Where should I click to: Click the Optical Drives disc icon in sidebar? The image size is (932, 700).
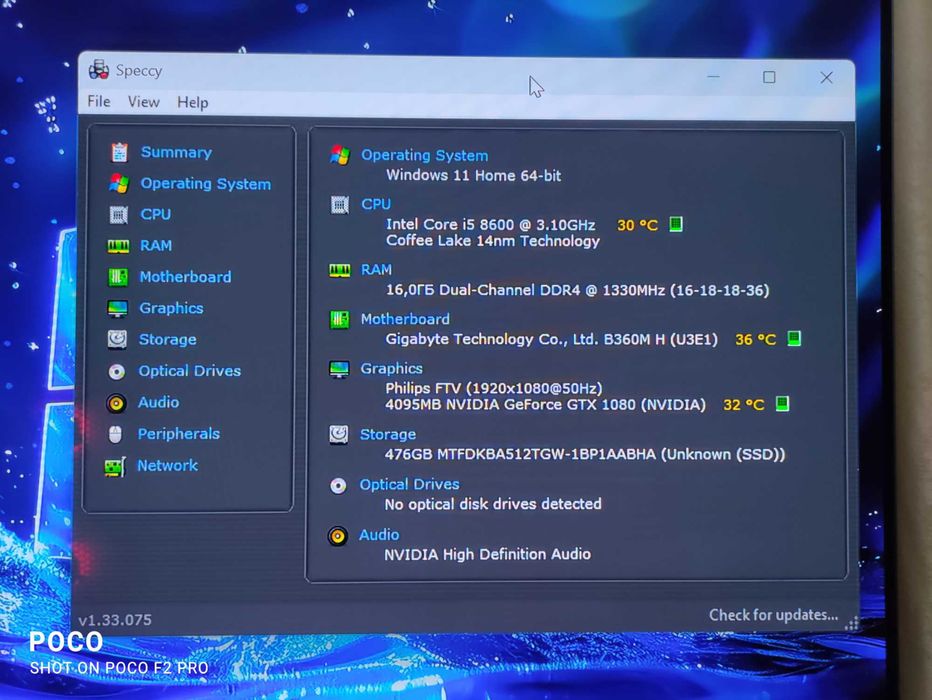coord(116,371)
